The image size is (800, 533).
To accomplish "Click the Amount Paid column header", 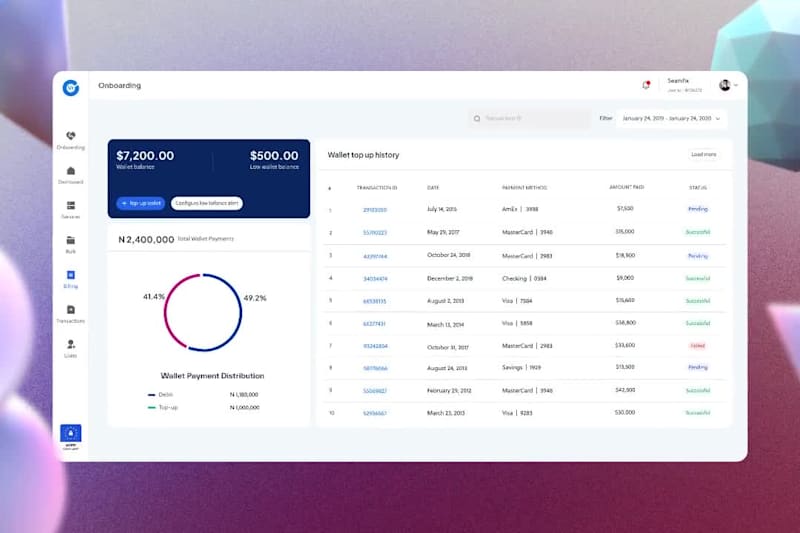I will (627, 187).
